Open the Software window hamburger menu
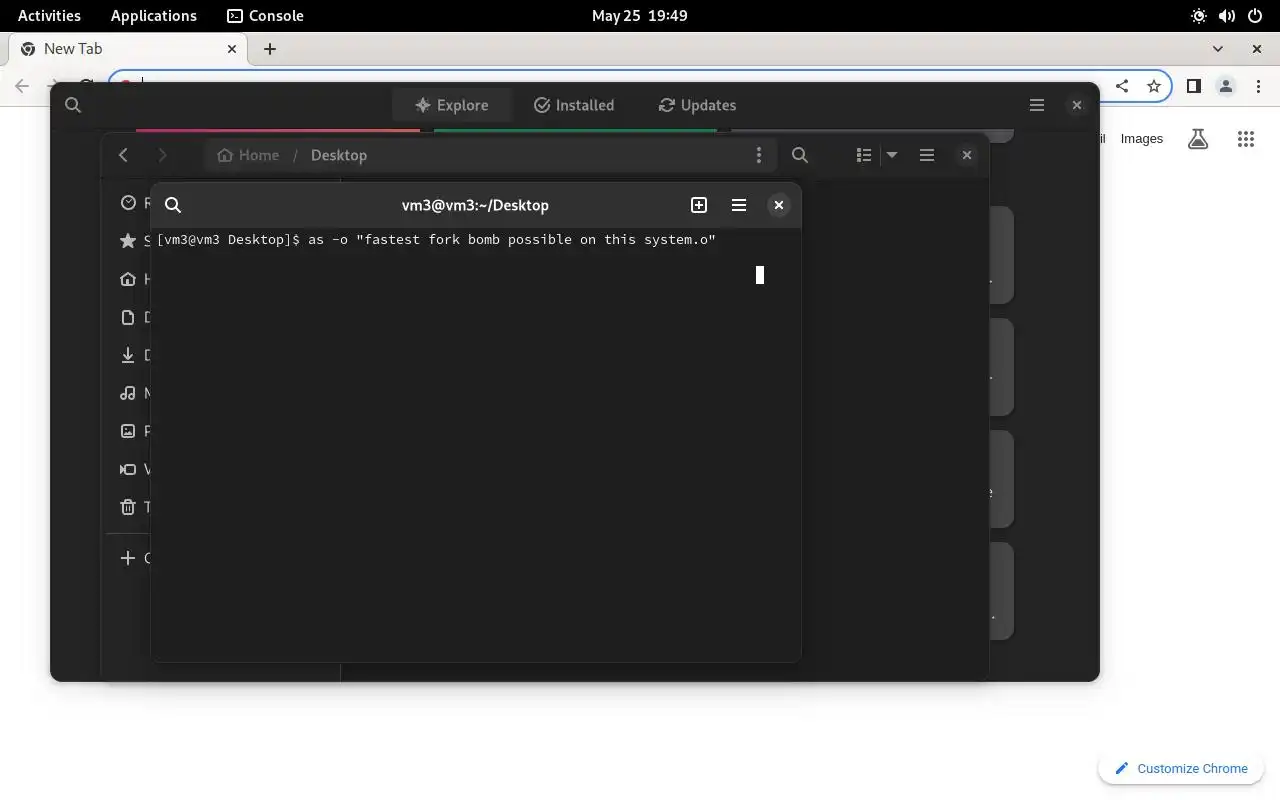Image resolution: width=1280 pixels, height=800 pixels. click(x=1037, y=105)
